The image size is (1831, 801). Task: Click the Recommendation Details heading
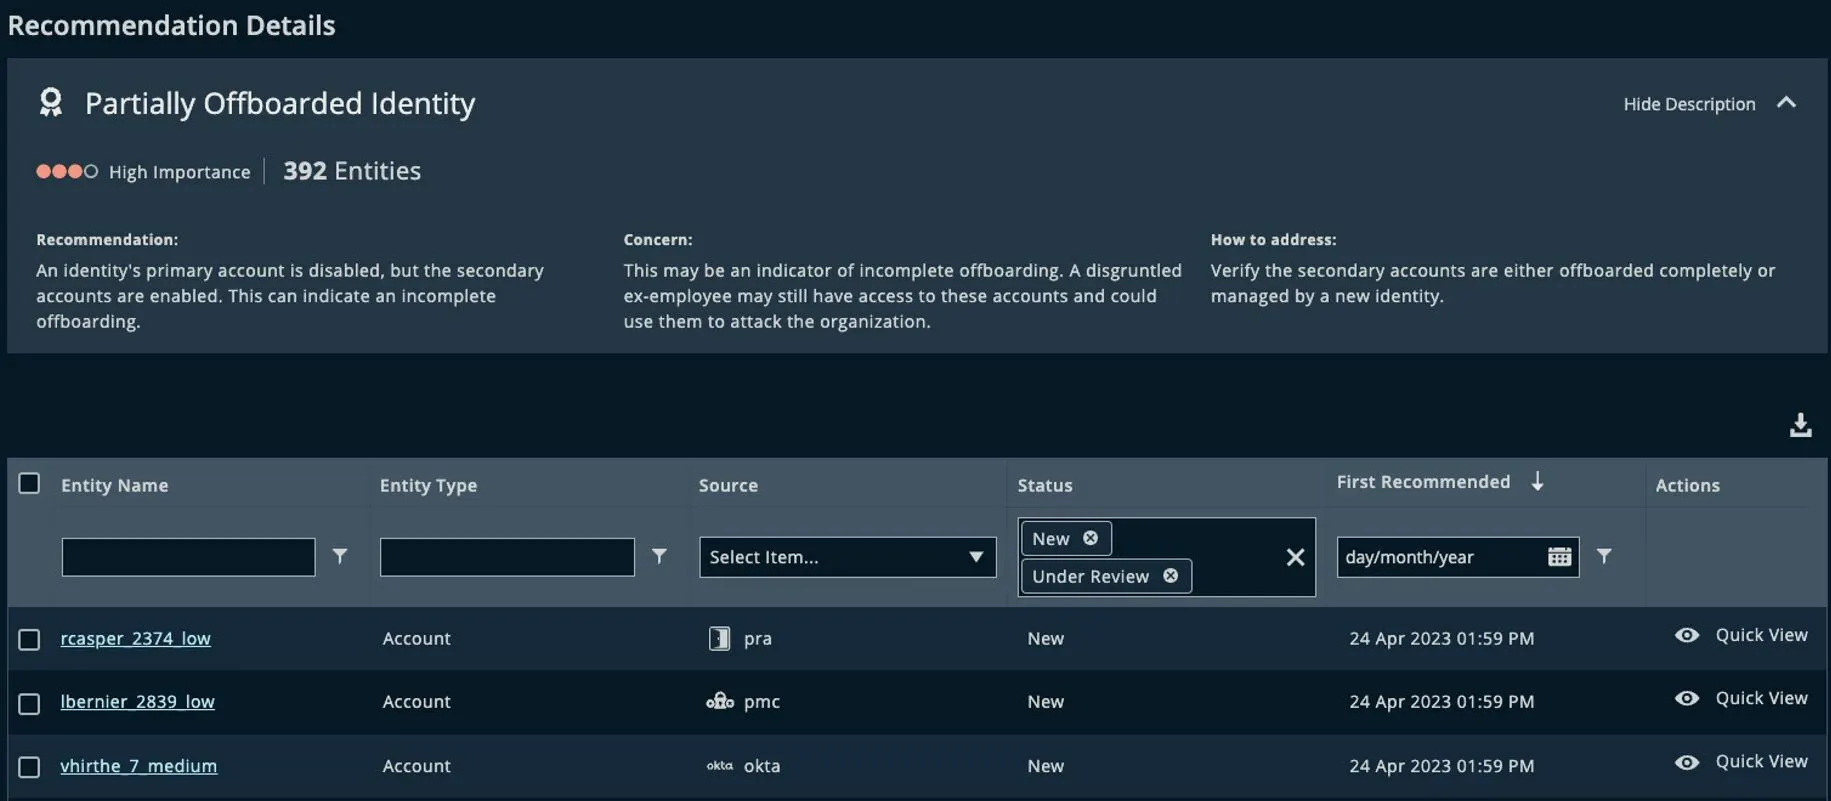coord(171,25)
